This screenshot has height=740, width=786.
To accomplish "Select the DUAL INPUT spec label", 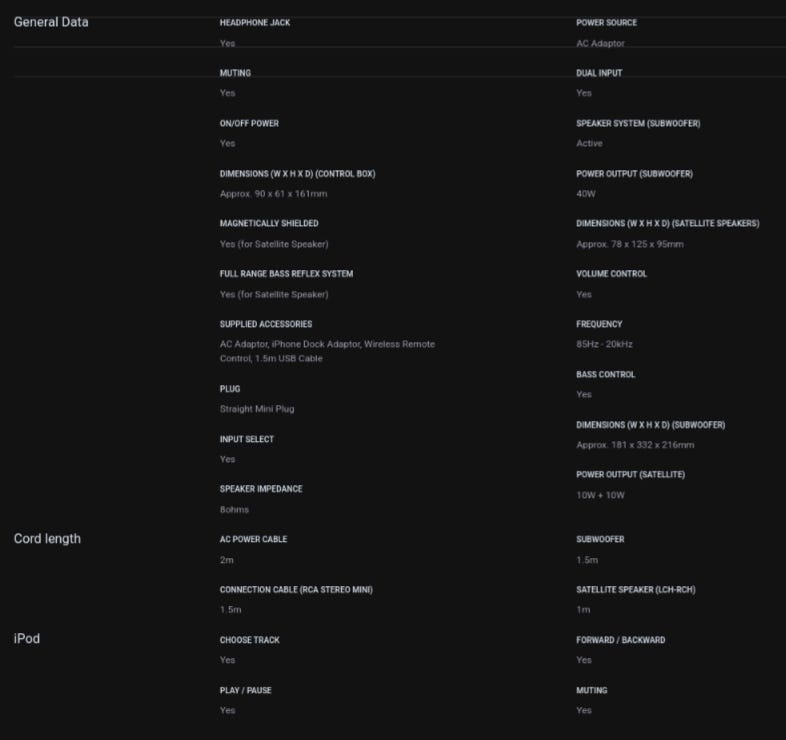I will 599,73.
